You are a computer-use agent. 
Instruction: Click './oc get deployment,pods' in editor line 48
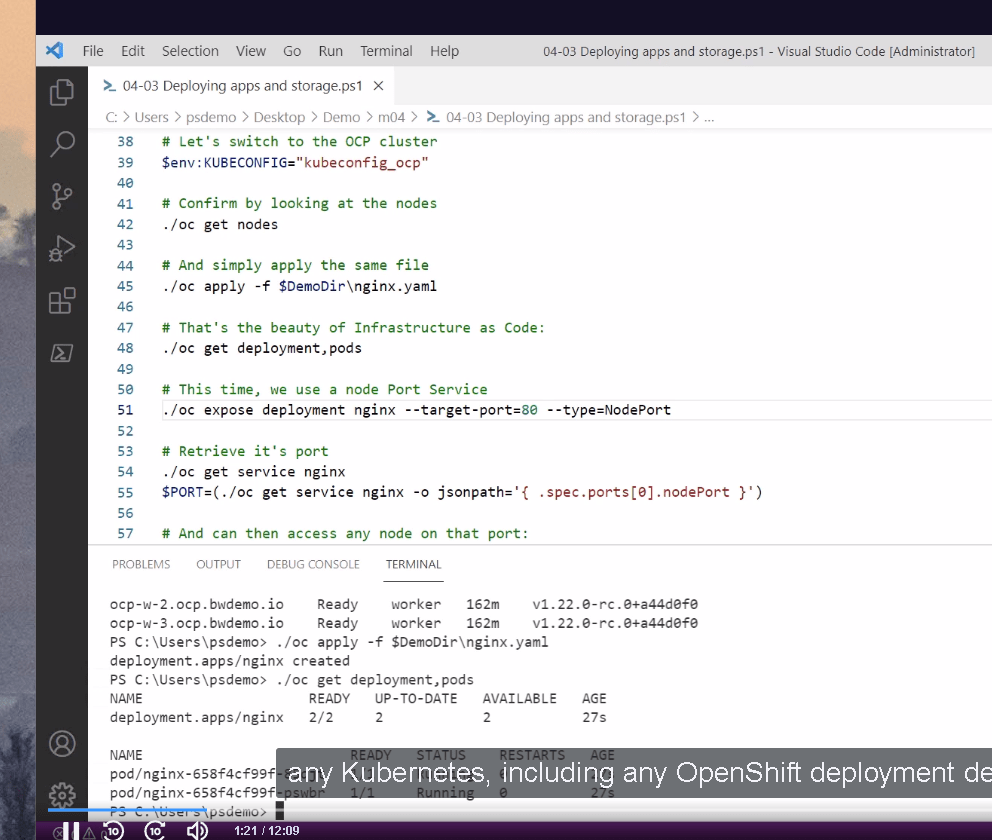click(x=262, y=349)
